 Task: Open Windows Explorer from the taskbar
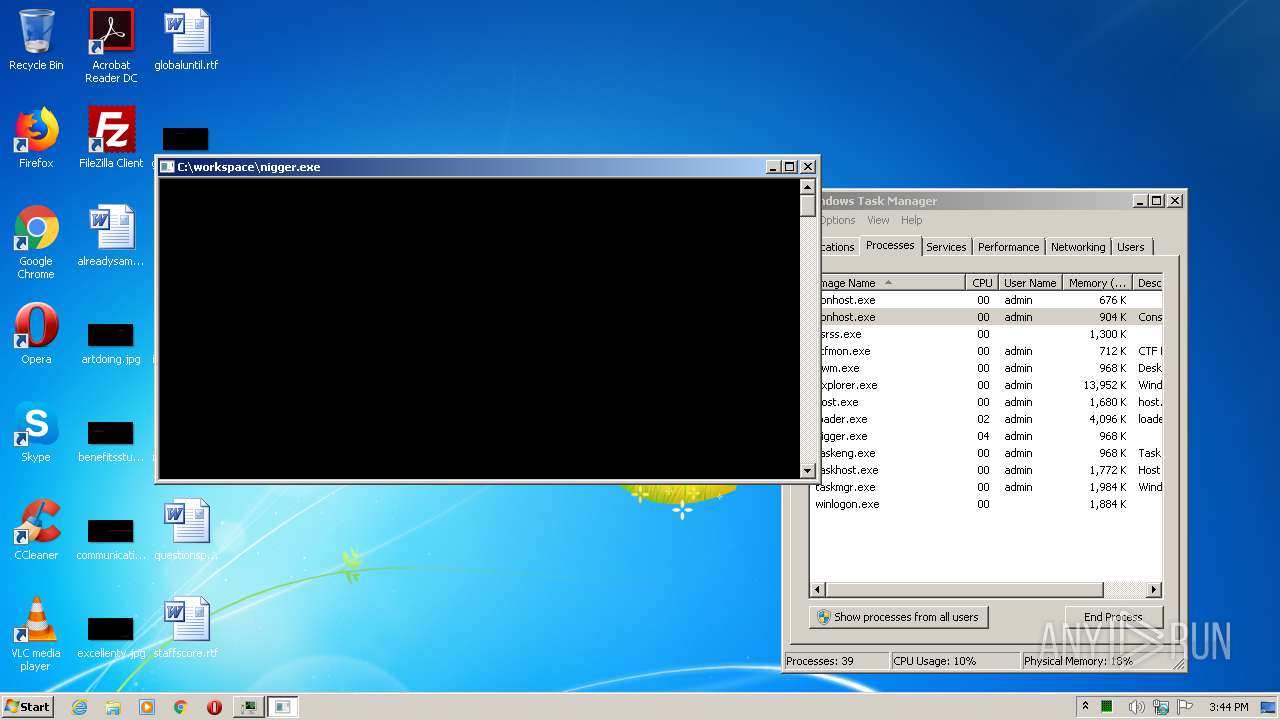tap(113, 707)
